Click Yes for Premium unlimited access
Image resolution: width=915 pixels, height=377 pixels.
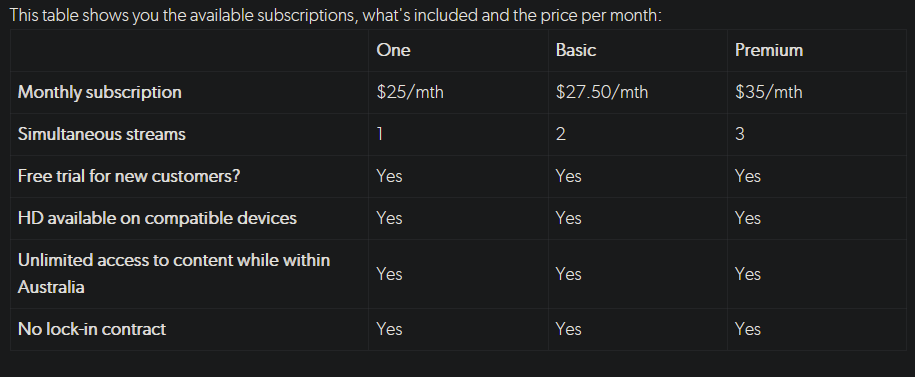click(748, 274)
